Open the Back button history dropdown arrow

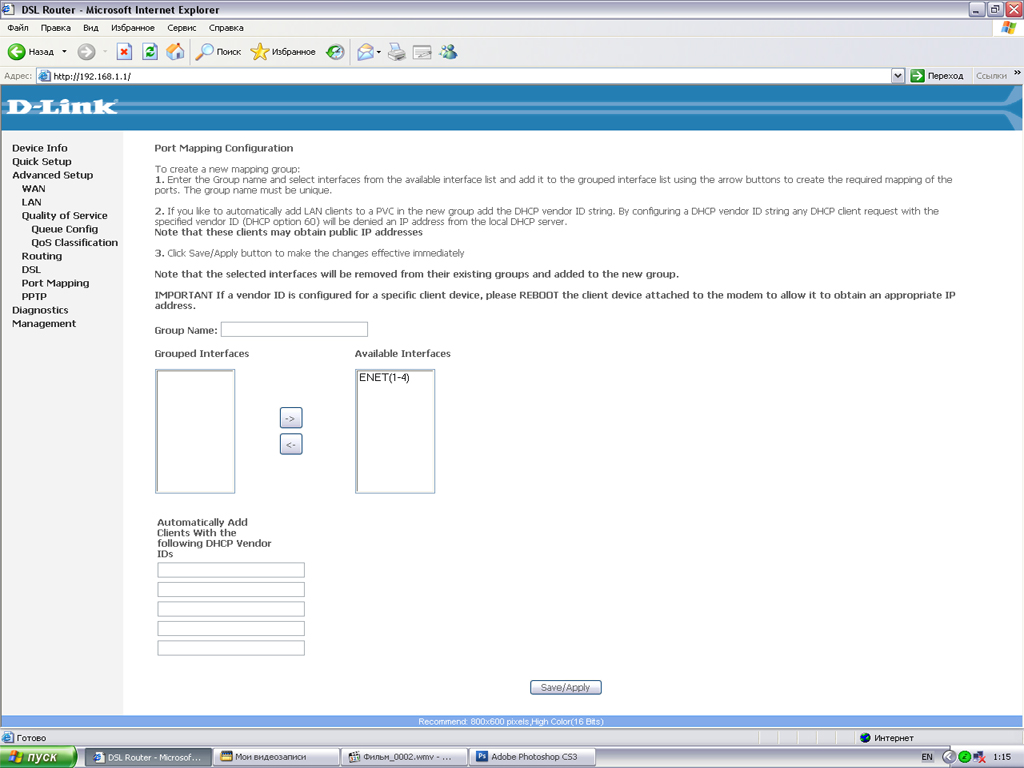pyautogui.click(x=65, y=51)
